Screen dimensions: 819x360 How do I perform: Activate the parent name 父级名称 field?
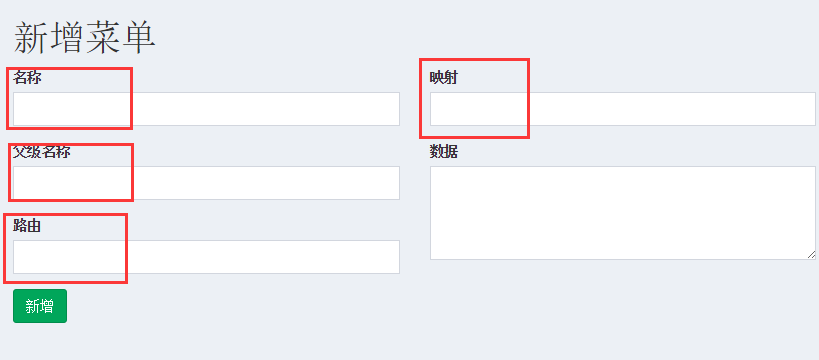(206, 183)
